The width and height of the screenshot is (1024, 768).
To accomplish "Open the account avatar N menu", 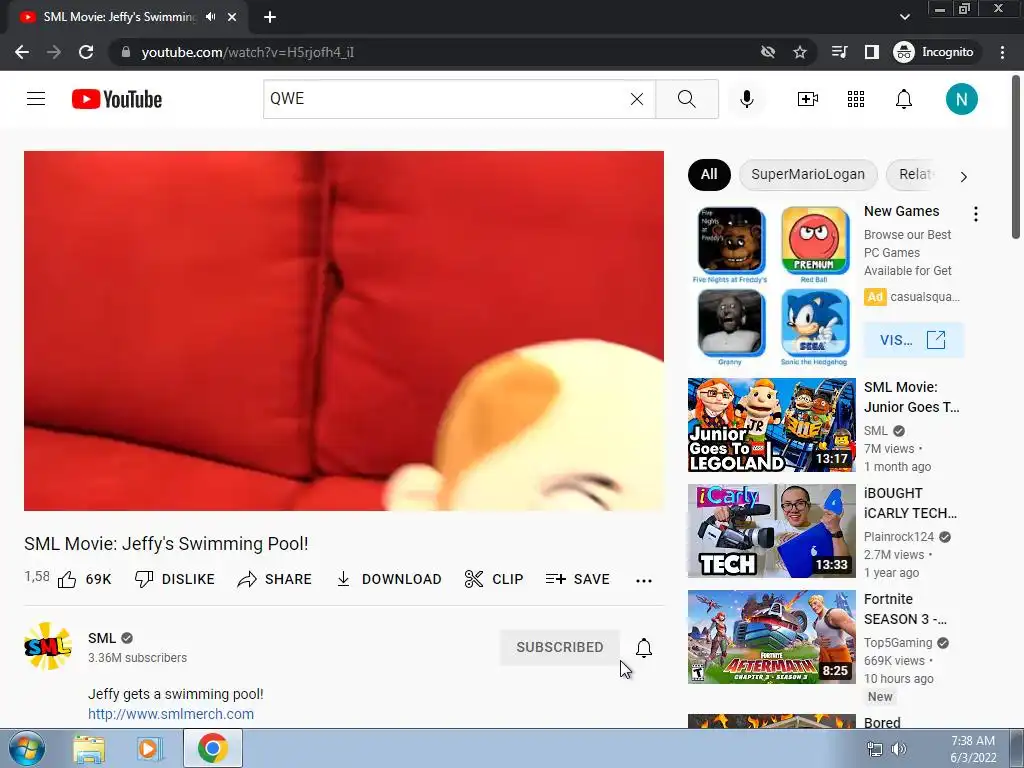I will pyautogui.click(x=961, y=99).
